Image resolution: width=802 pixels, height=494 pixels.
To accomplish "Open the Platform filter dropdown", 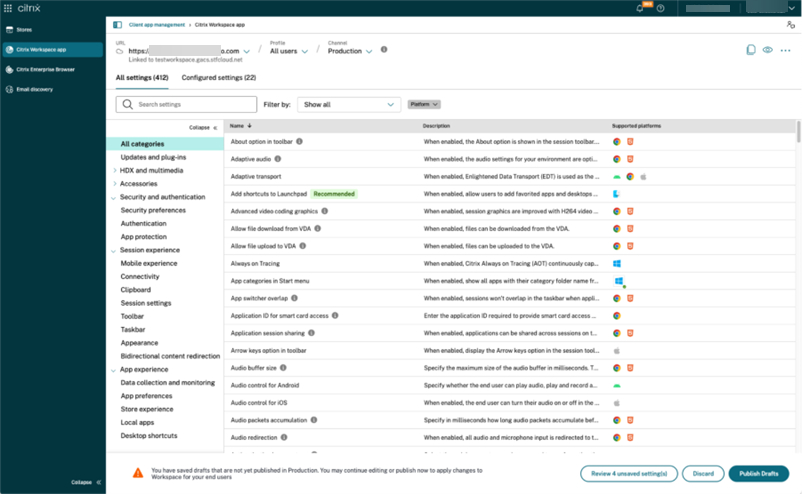I will (x=425, y=104).
